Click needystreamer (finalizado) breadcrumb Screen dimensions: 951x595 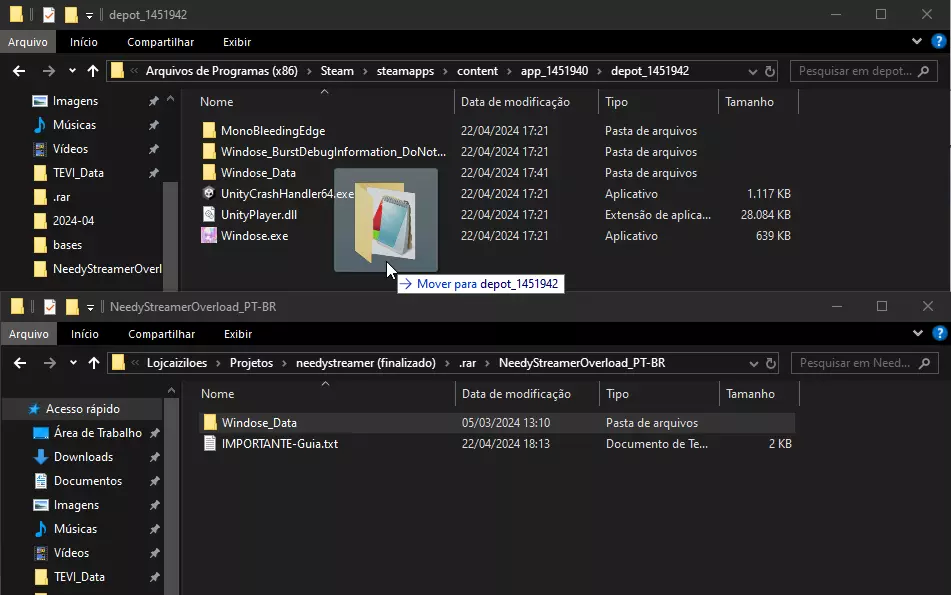tap(366, 363)
